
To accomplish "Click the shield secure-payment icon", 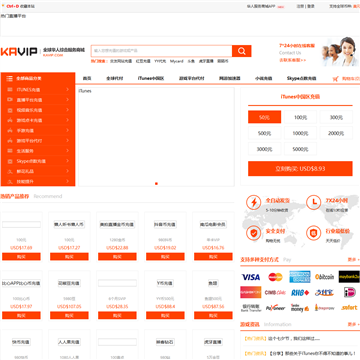I will (x=254, y=233).
